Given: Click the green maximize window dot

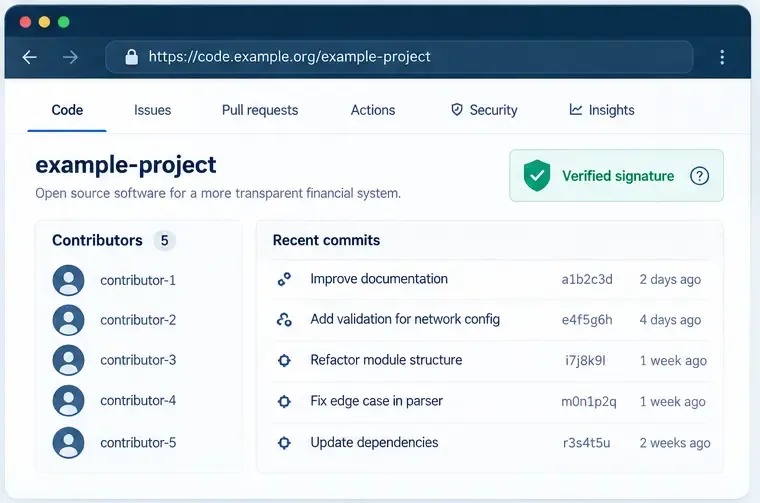Looking at the screenshot, I should [x=63, y=22].
